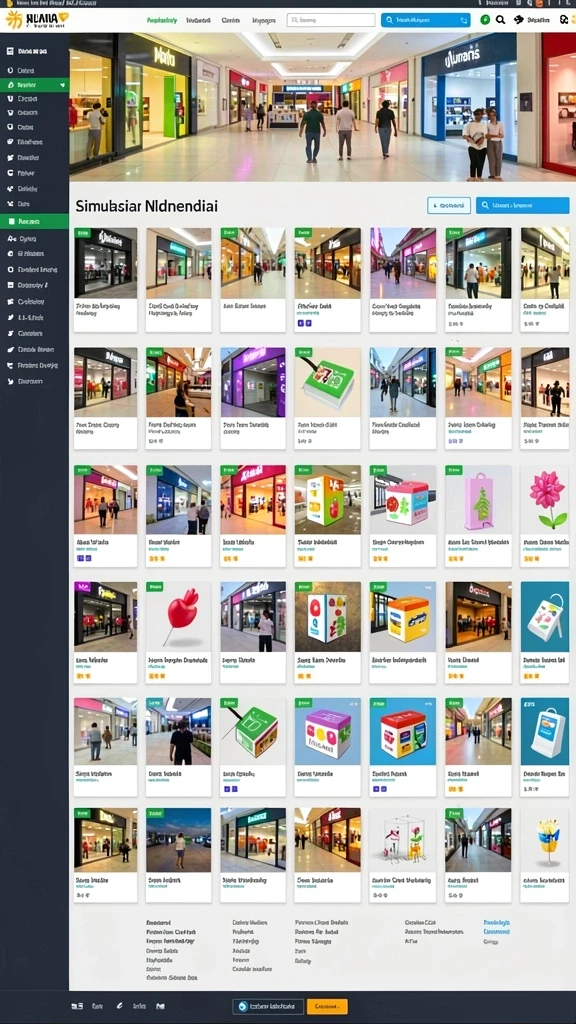Expand the arrow on the upper green sidebar item
The image size is (576, 1024).
point(63,85)
